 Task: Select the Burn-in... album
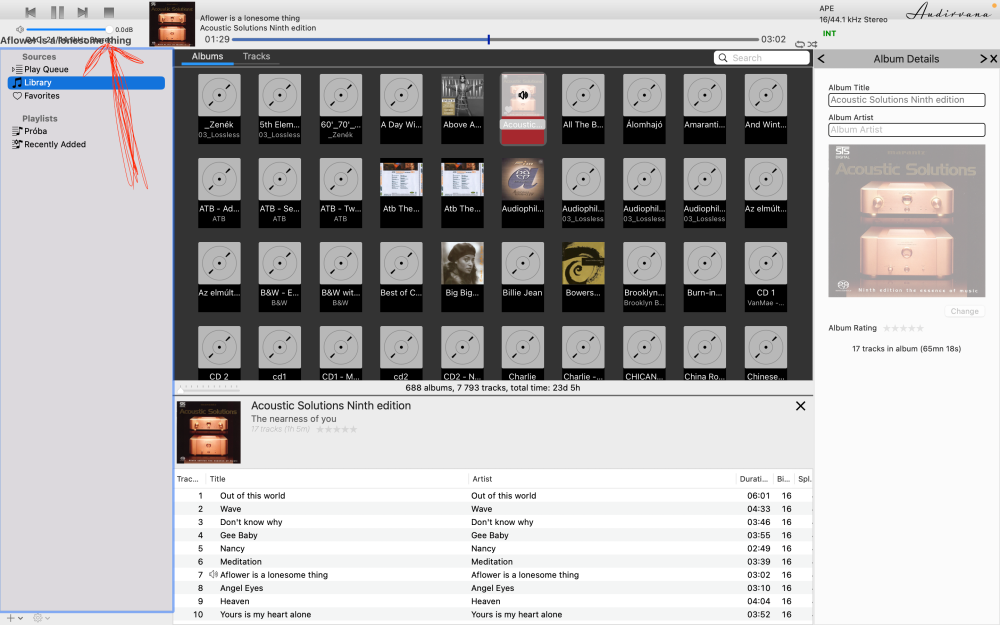(705, 277)
